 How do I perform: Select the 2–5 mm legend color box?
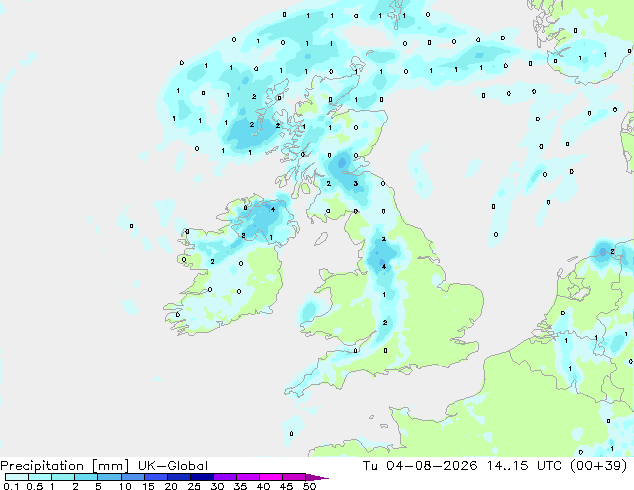[87, 477]
